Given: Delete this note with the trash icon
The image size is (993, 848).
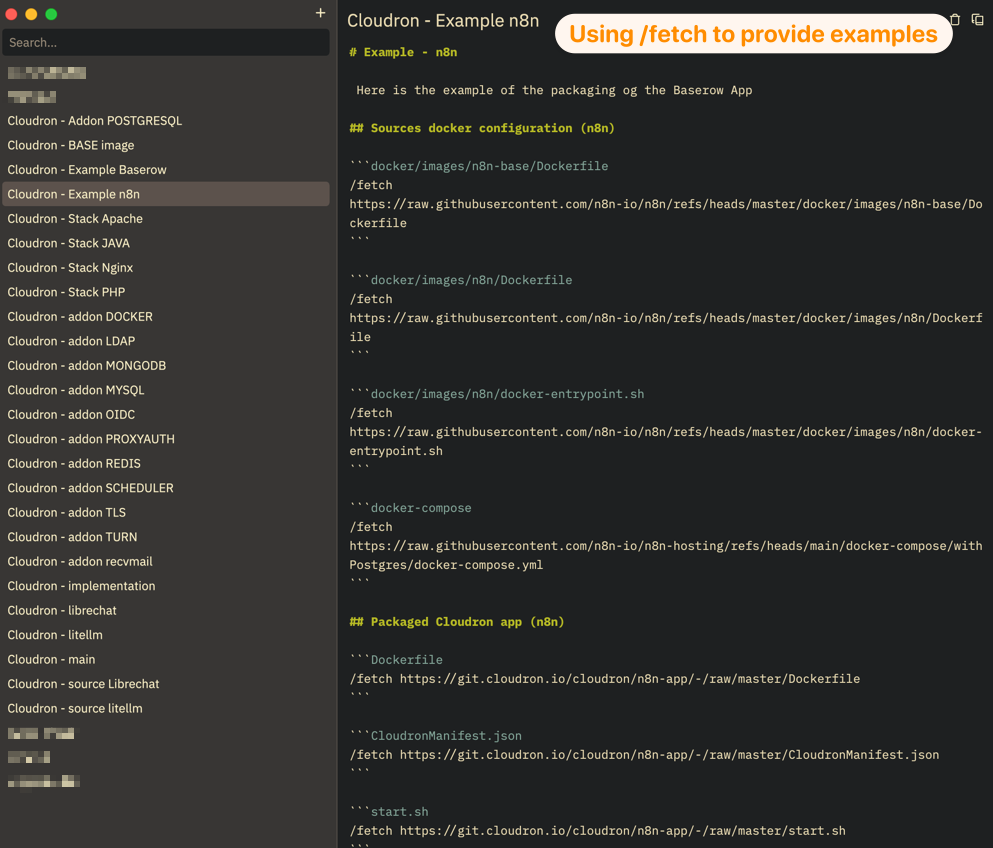Looking at the screenshot, I should coord(955,20).
